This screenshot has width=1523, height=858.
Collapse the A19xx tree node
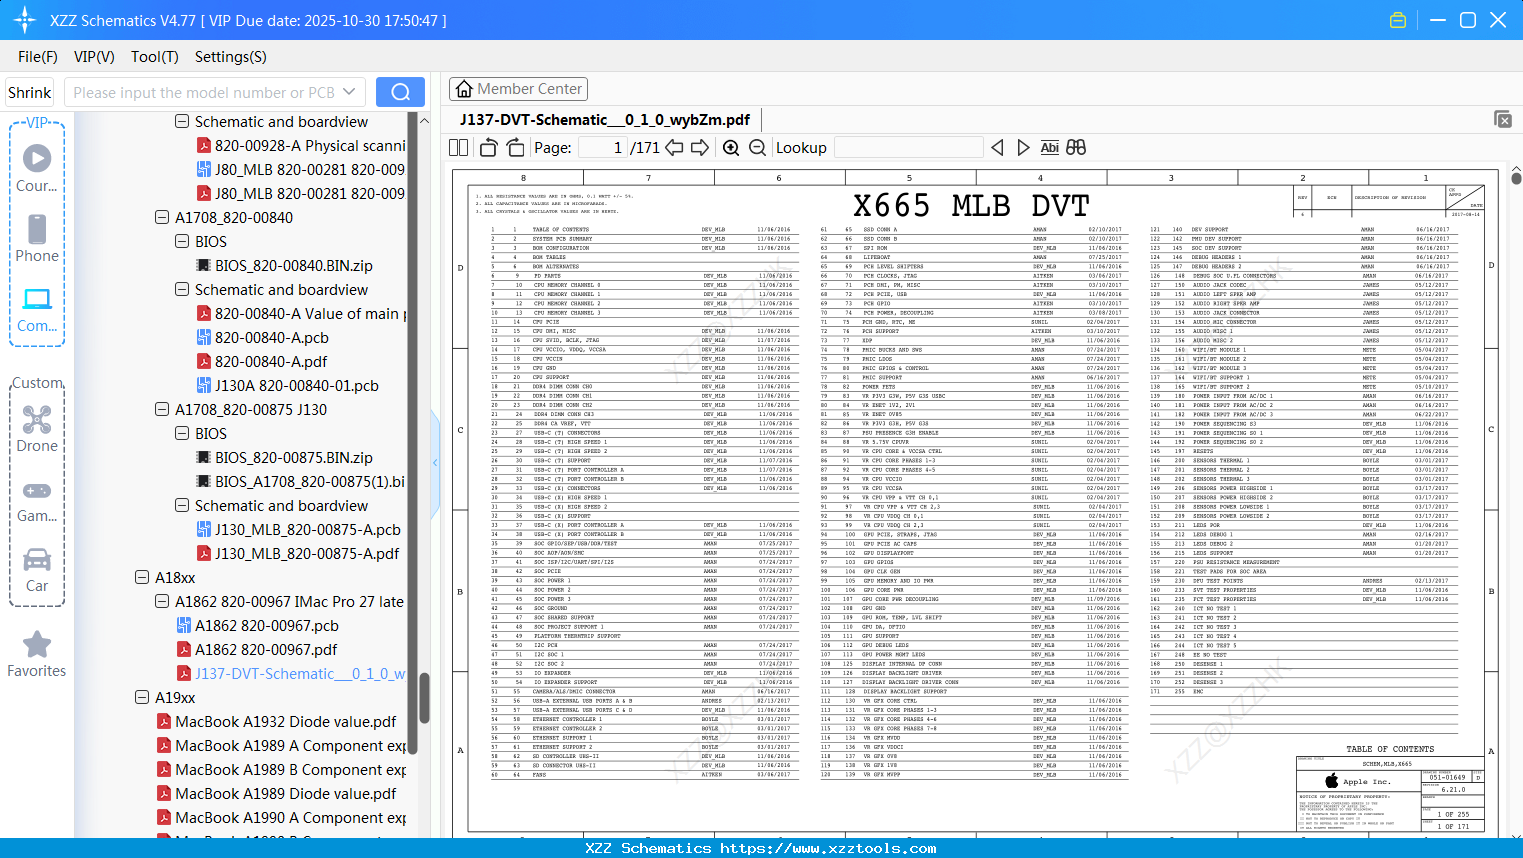coord(142,698)
